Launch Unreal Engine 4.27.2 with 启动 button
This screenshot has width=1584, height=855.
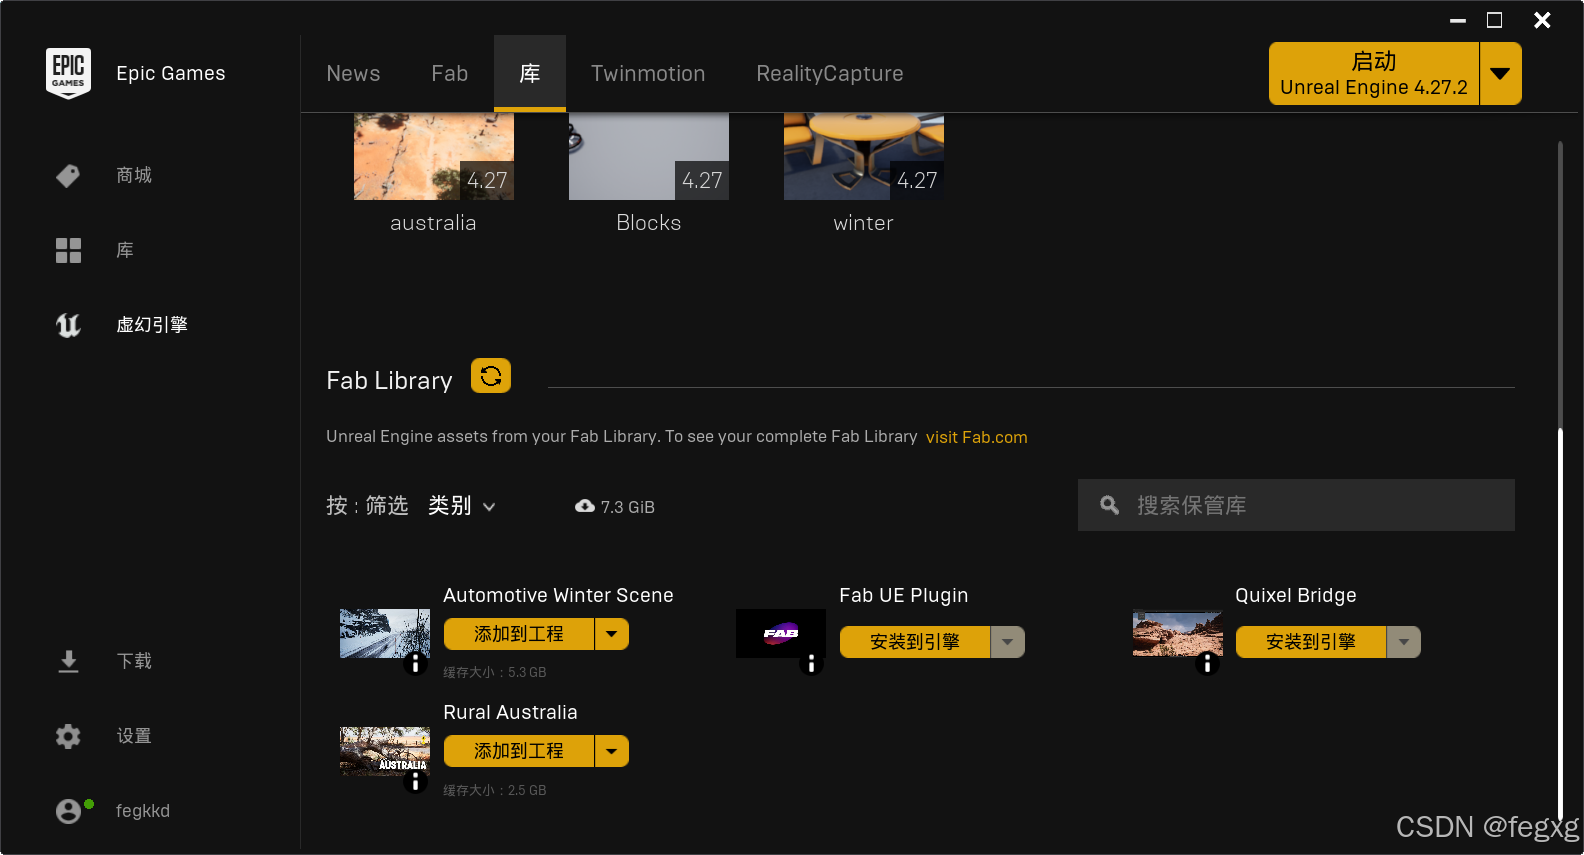[x=1374, y=73]
